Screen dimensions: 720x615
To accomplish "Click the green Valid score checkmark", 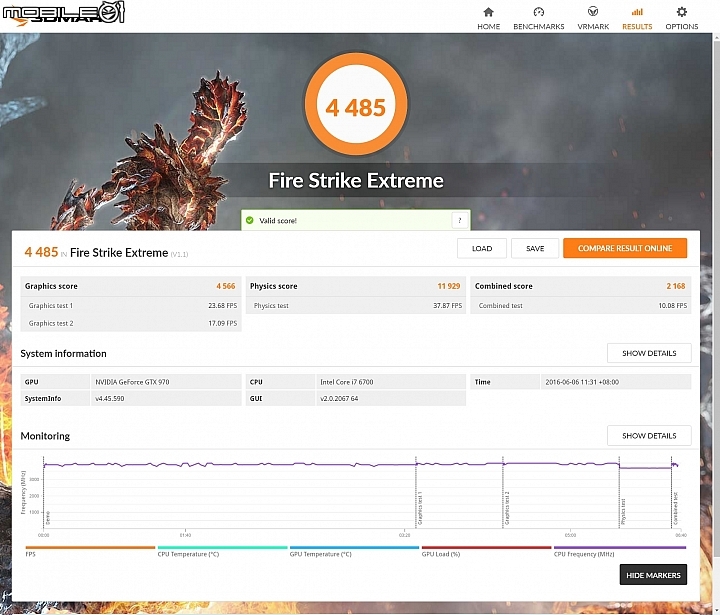I will (249, 220).
